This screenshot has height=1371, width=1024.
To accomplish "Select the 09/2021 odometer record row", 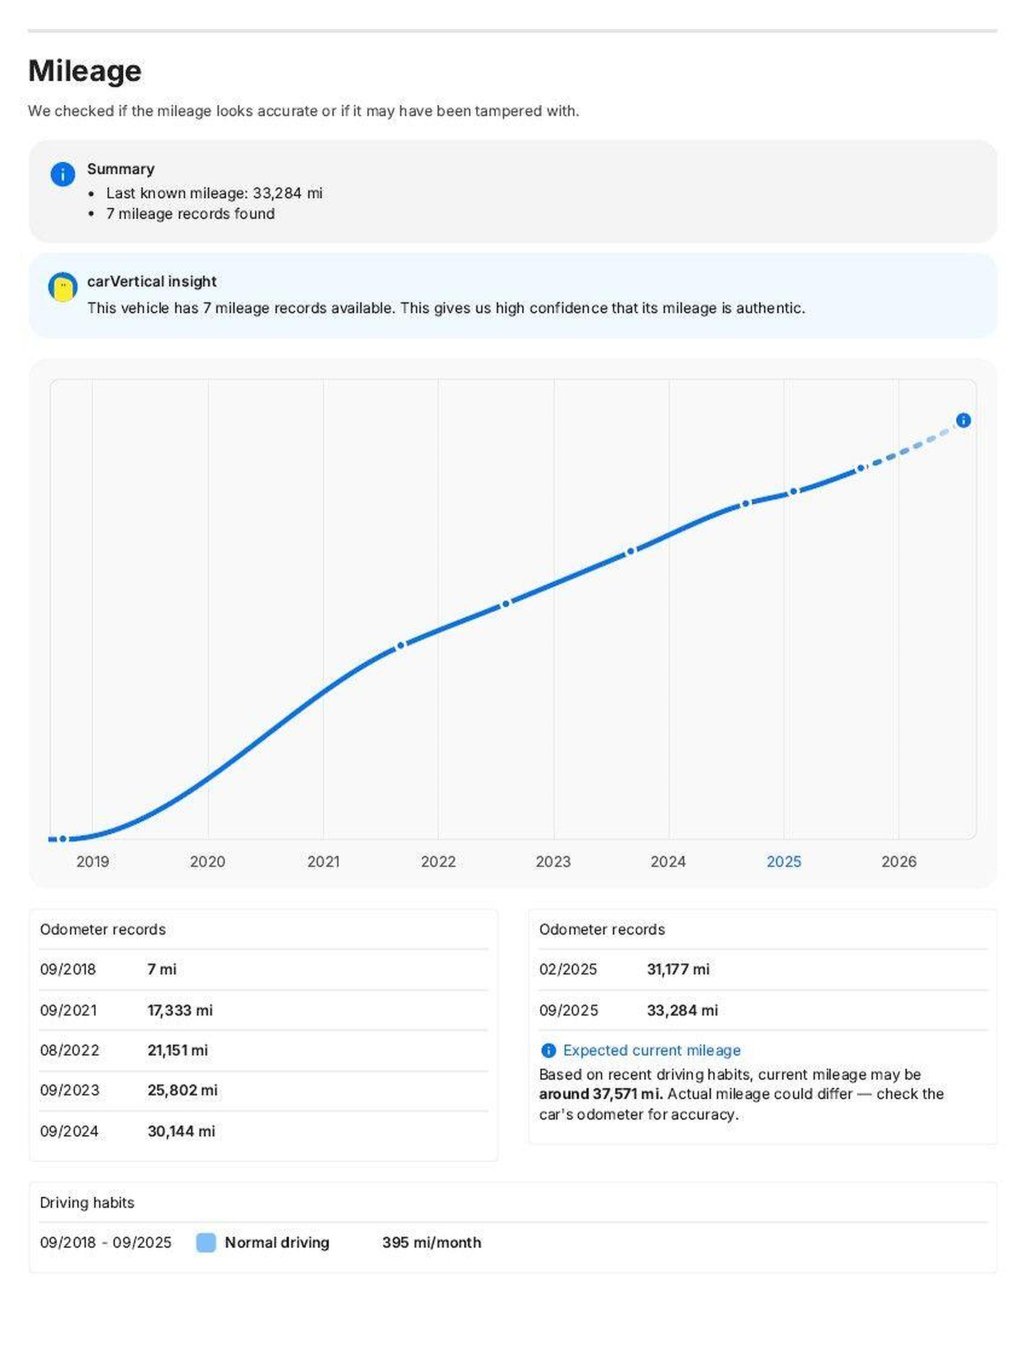I will point(263,1011).
